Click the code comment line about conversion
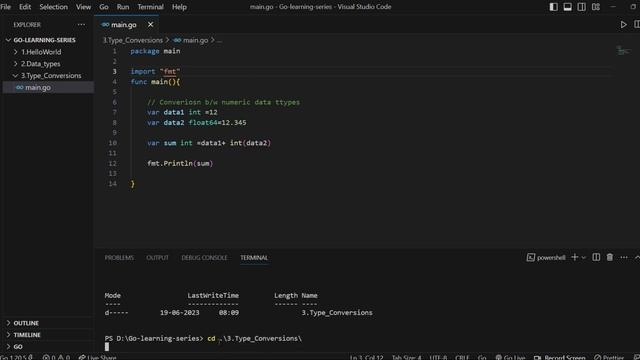 coord(223,102)
